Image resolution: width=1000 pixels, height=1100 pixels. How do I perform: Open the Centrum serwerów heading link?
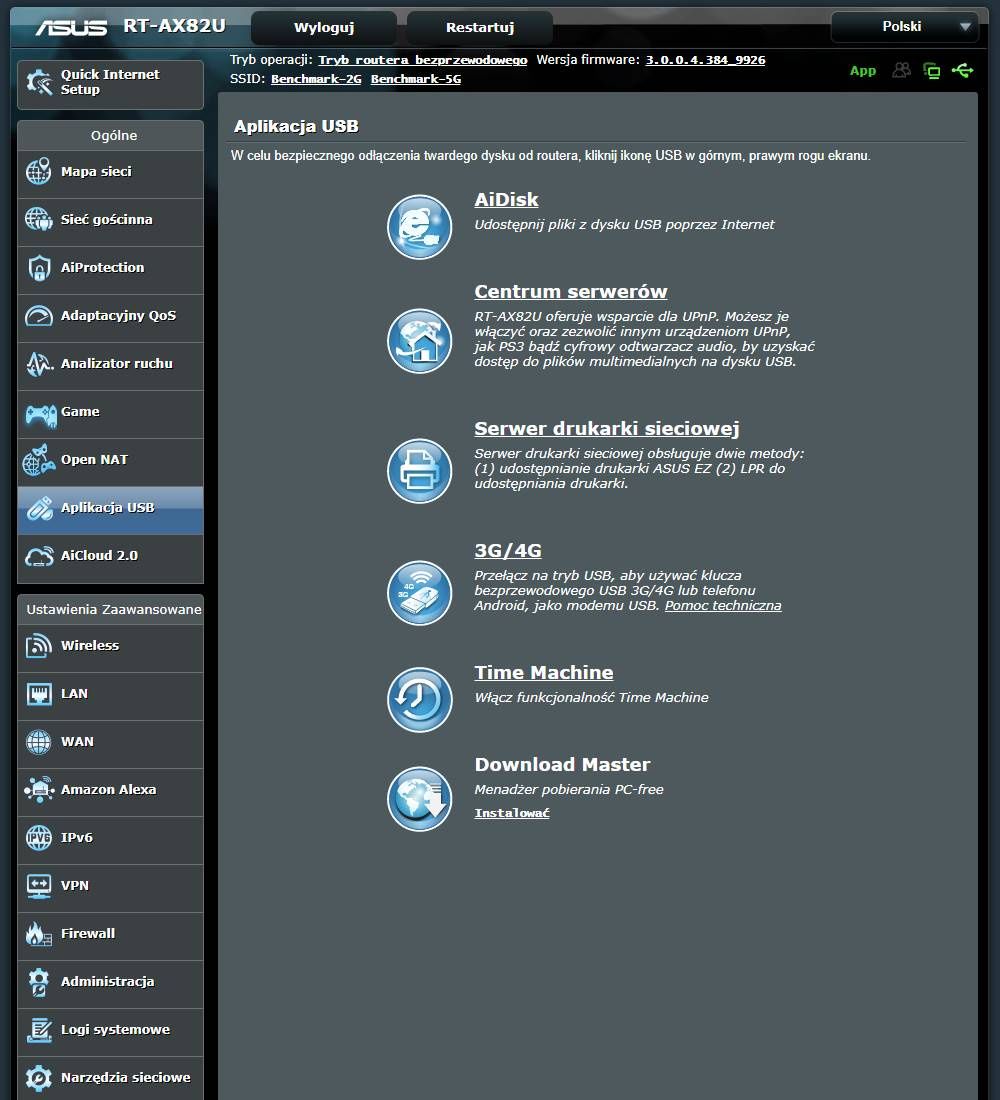(571, 292)
